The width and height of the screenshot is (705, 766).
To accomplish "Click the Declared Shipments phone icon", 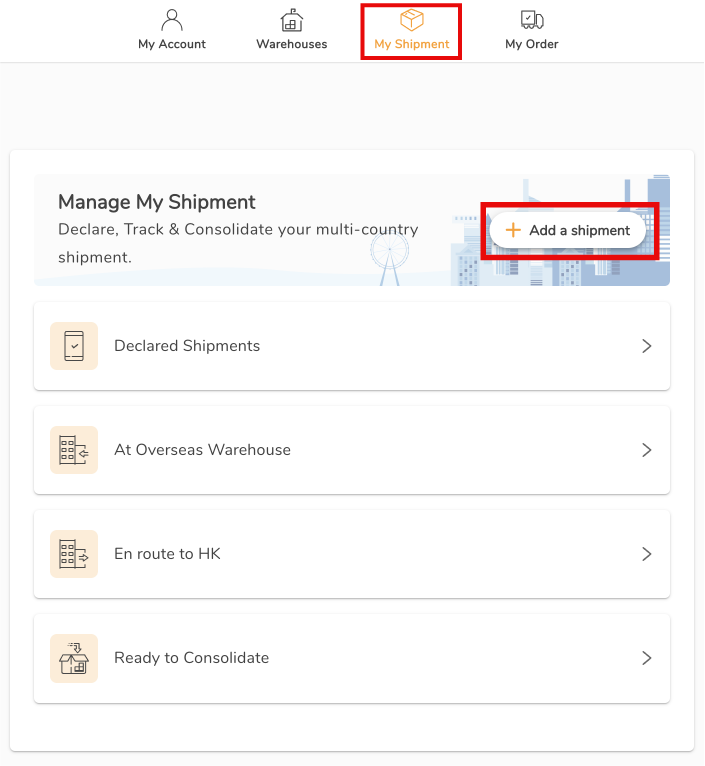I will (x=74, y=346).
